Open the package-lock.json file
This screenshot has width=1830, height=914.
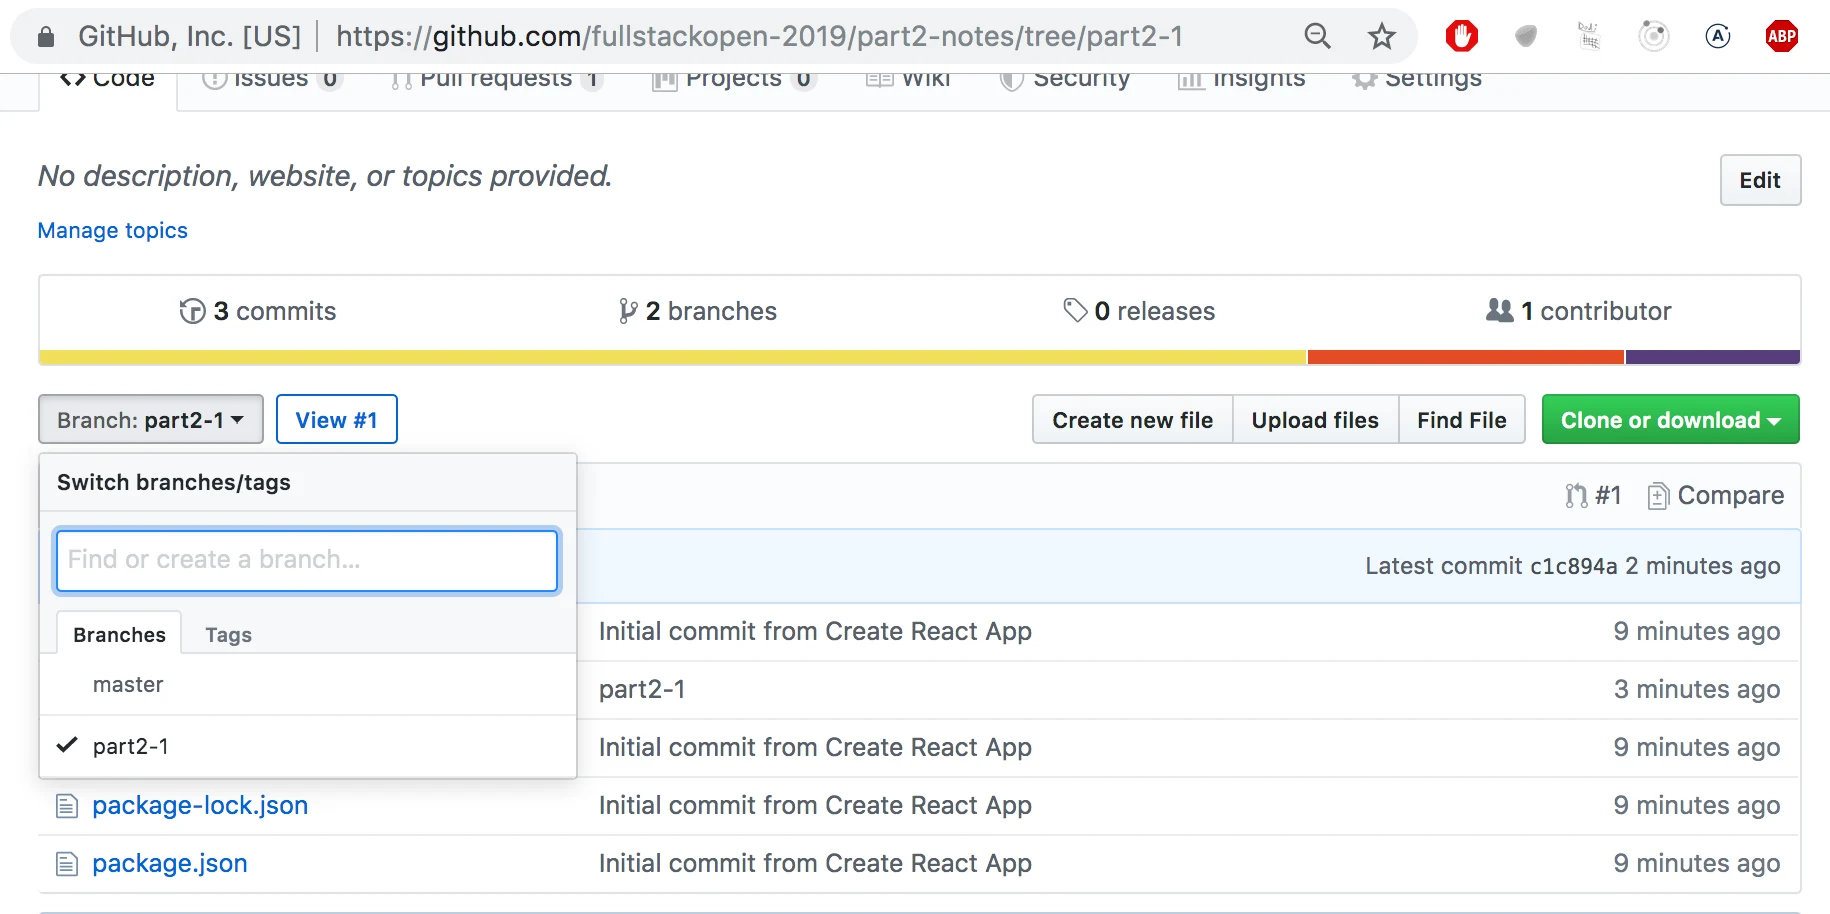pos(200,806)
